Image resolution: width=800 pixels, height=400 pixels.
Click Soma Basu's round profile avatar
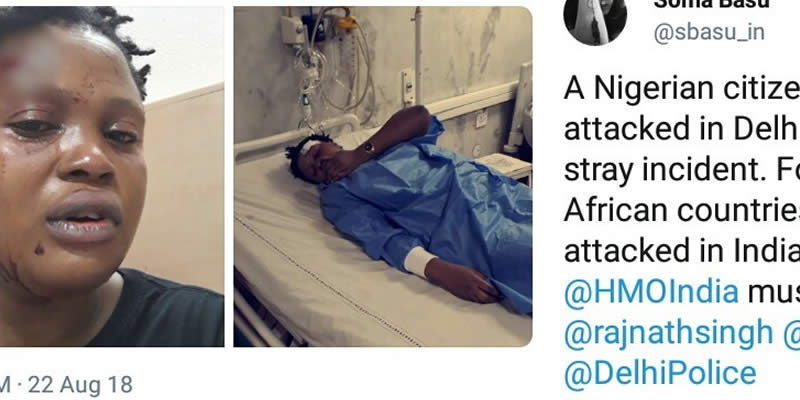(x=595, y=20)
